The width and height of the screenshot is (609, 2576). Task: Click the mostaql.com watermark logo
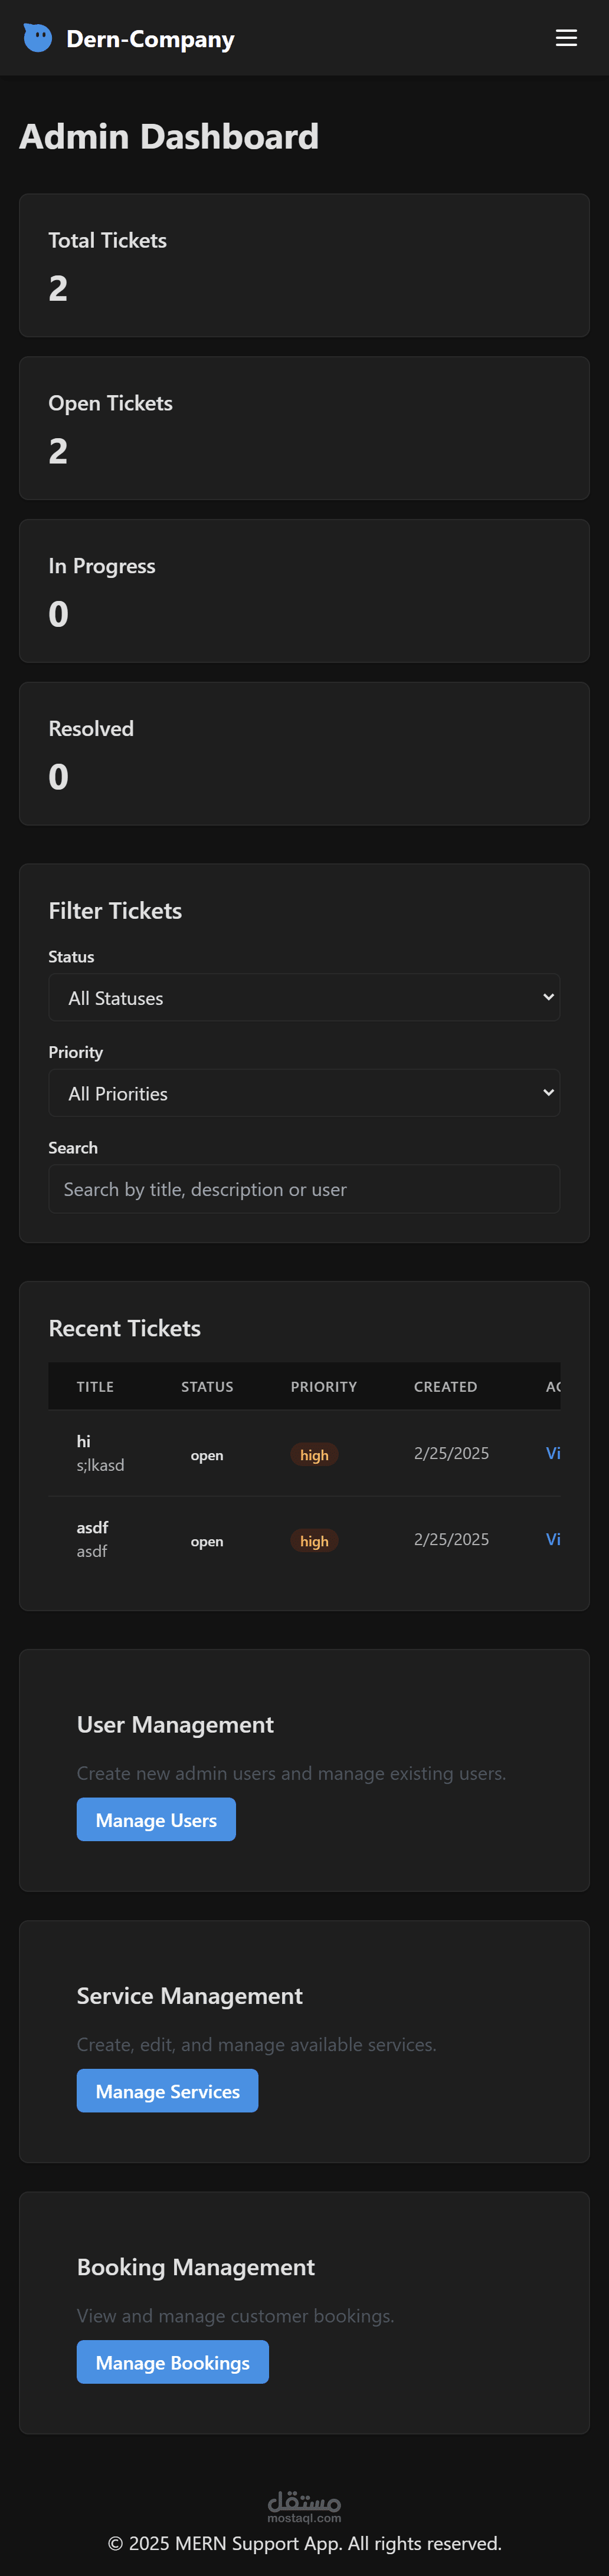tap(304, 2505)
